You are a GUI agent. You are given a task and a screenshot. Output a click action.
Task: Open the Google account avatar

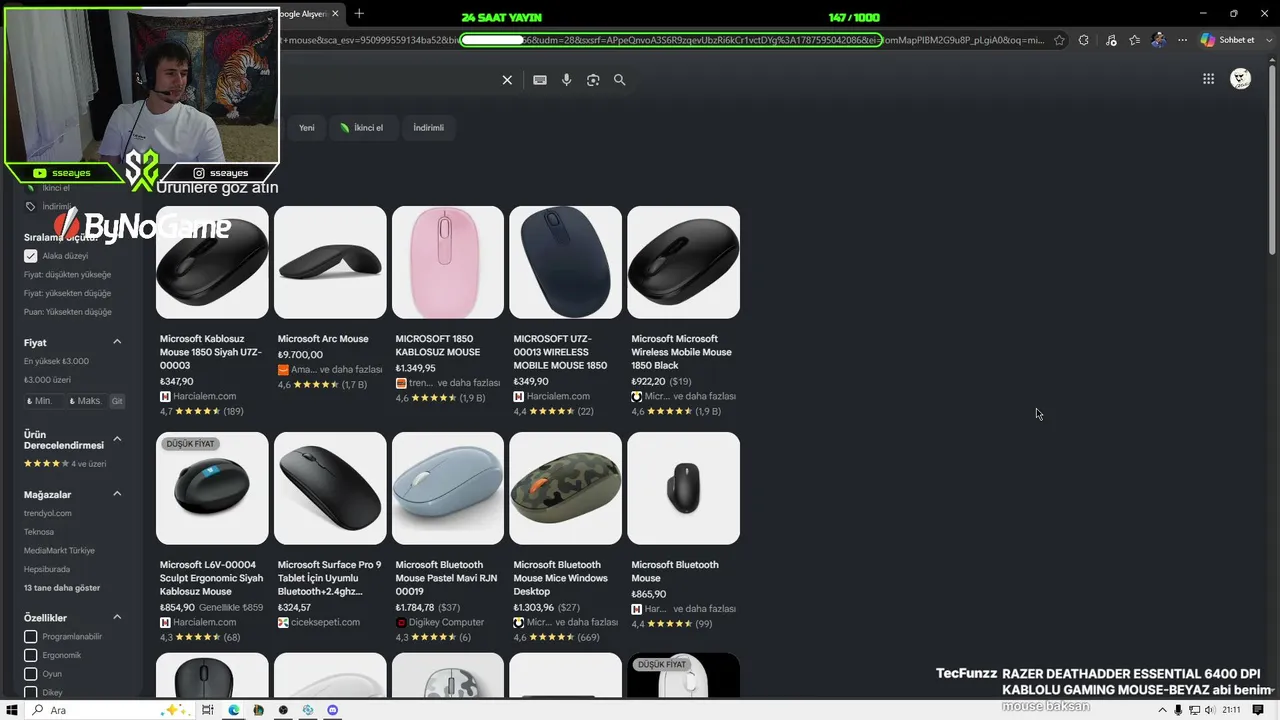coord(1240,79)
